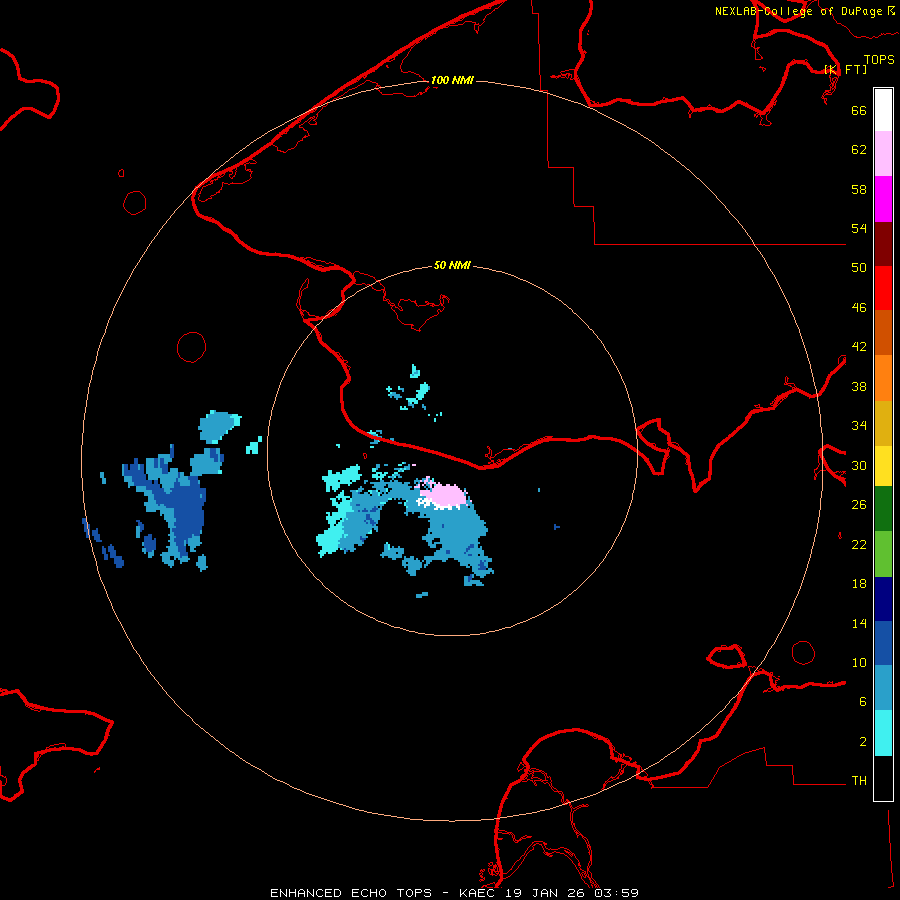Image resolution: width=900 pixels, height=900 pixels.
Task: Click the TOPS legend title
Action: [879, 60]
